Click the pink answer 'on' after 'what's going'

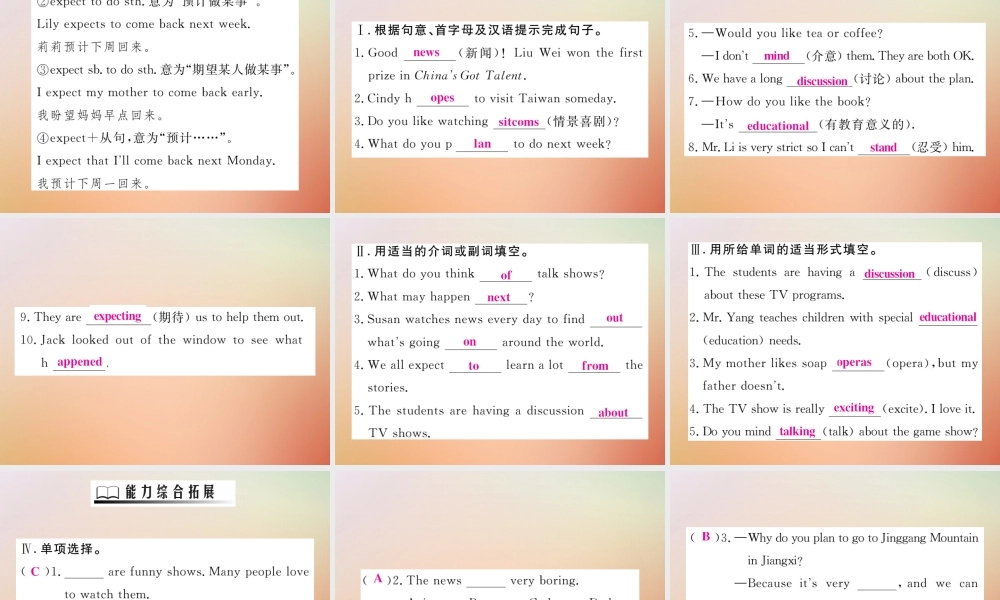(469, 342)
